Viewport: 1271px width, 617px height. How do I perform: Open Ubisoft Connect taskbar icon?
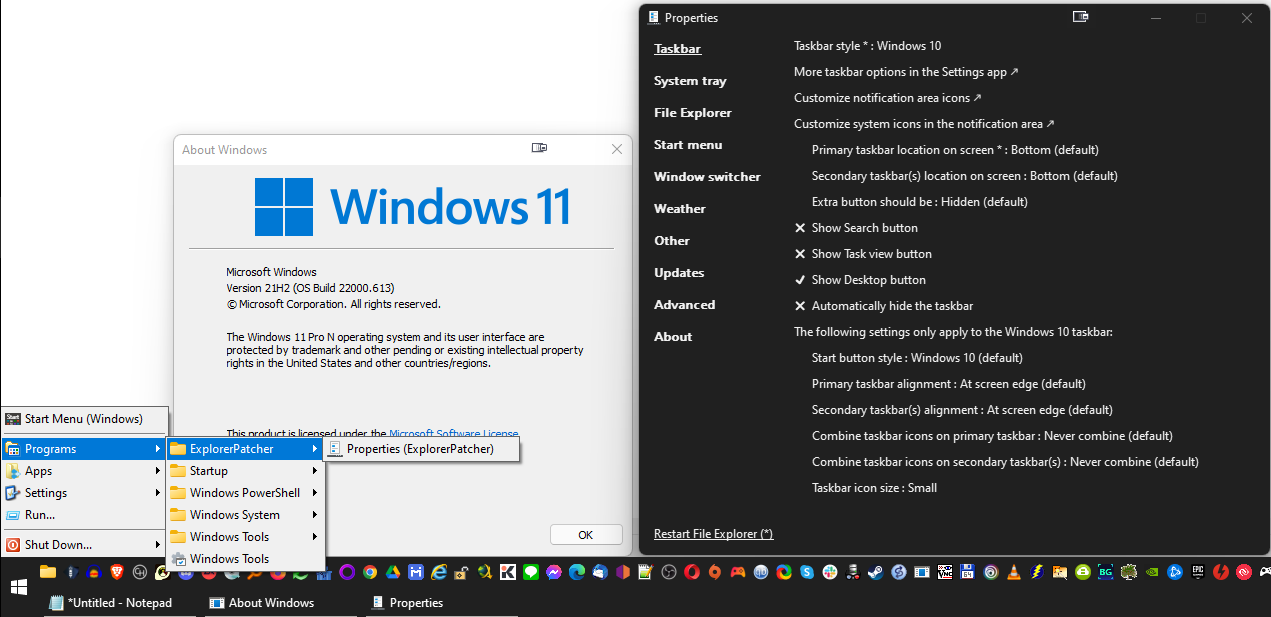click(990, 572)
